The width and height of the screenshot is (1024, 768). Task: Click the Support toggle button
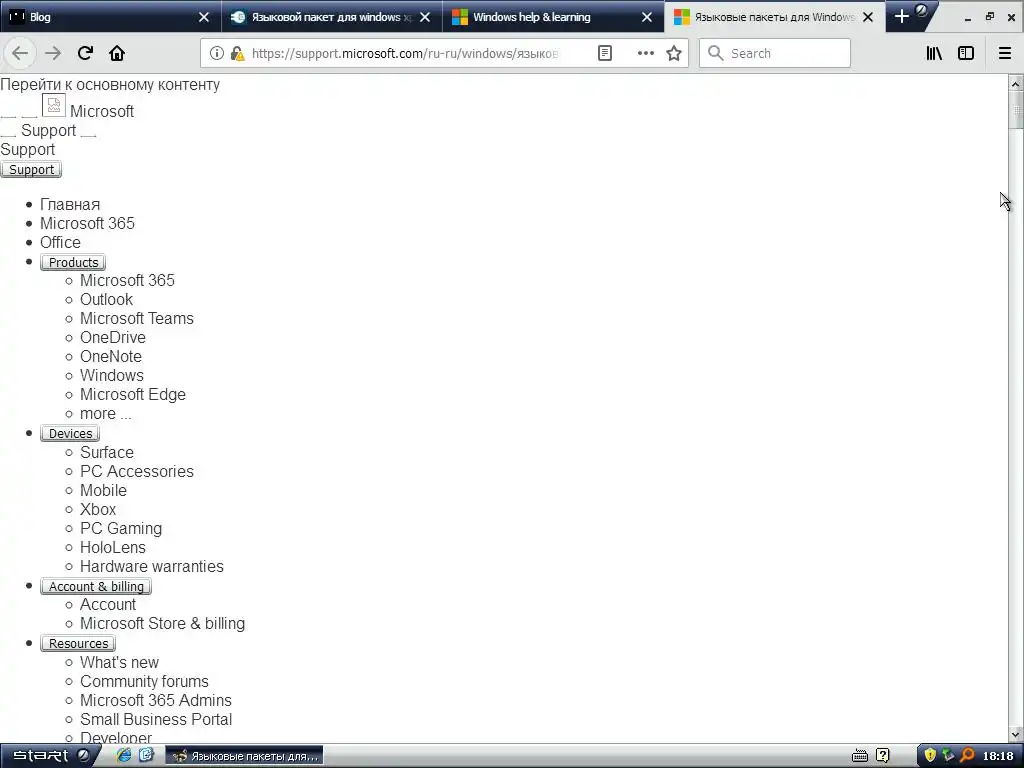pos(31,170)
